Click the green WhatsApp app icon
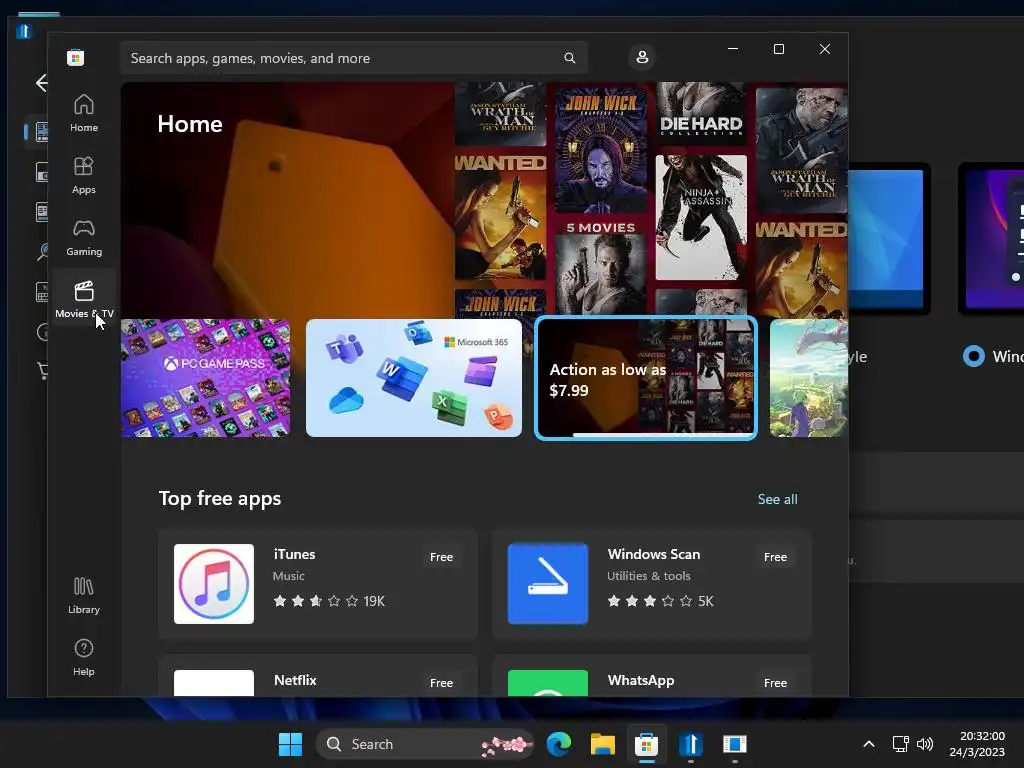This screenshot has height=768, width=1024. [548, 682]
